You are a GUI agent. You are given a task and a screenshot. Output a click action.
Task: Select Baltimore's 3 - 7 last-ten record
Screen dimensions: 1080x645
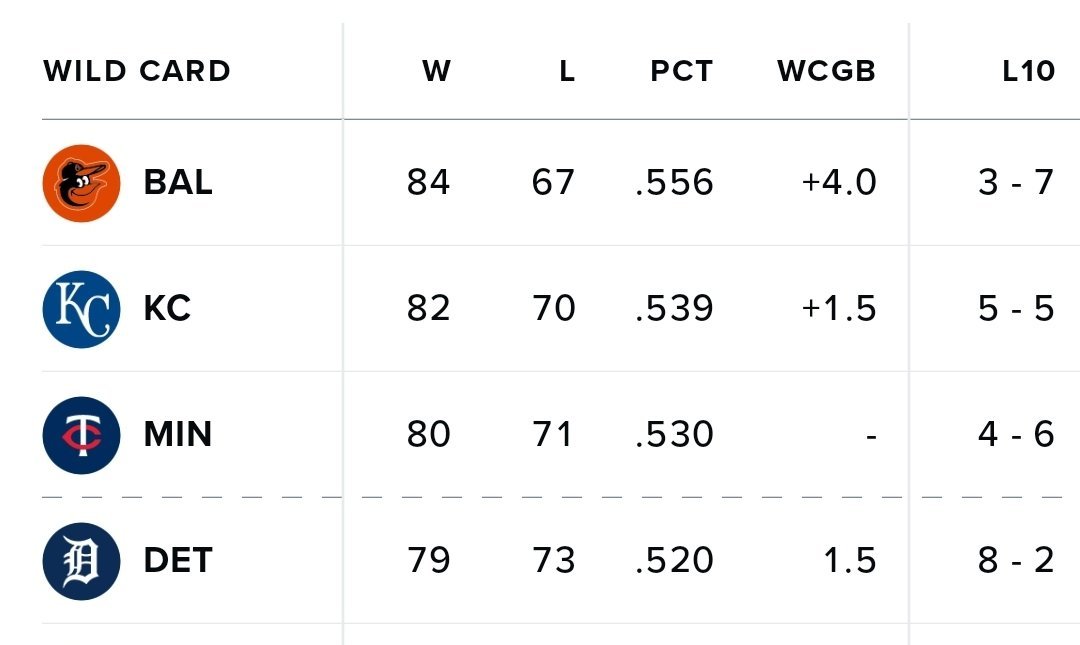tap(1016, 183)
